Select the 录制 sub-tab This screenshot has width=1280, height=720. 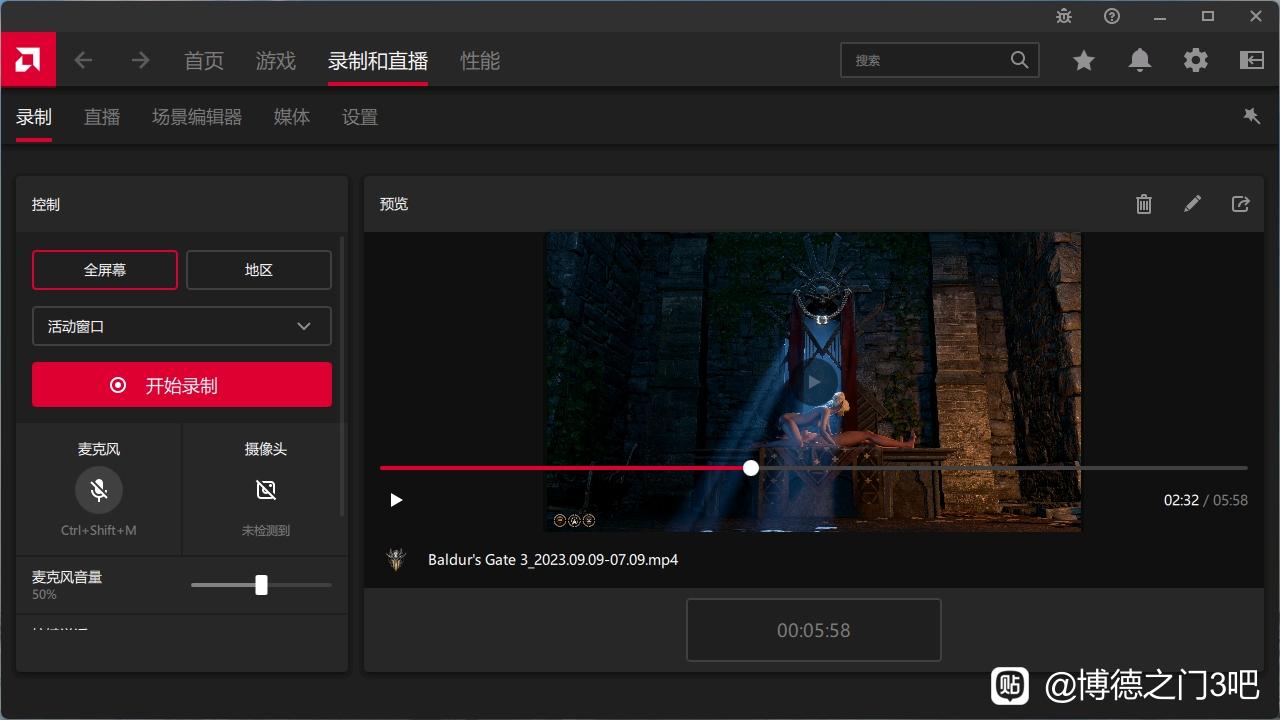pos(34,117)
